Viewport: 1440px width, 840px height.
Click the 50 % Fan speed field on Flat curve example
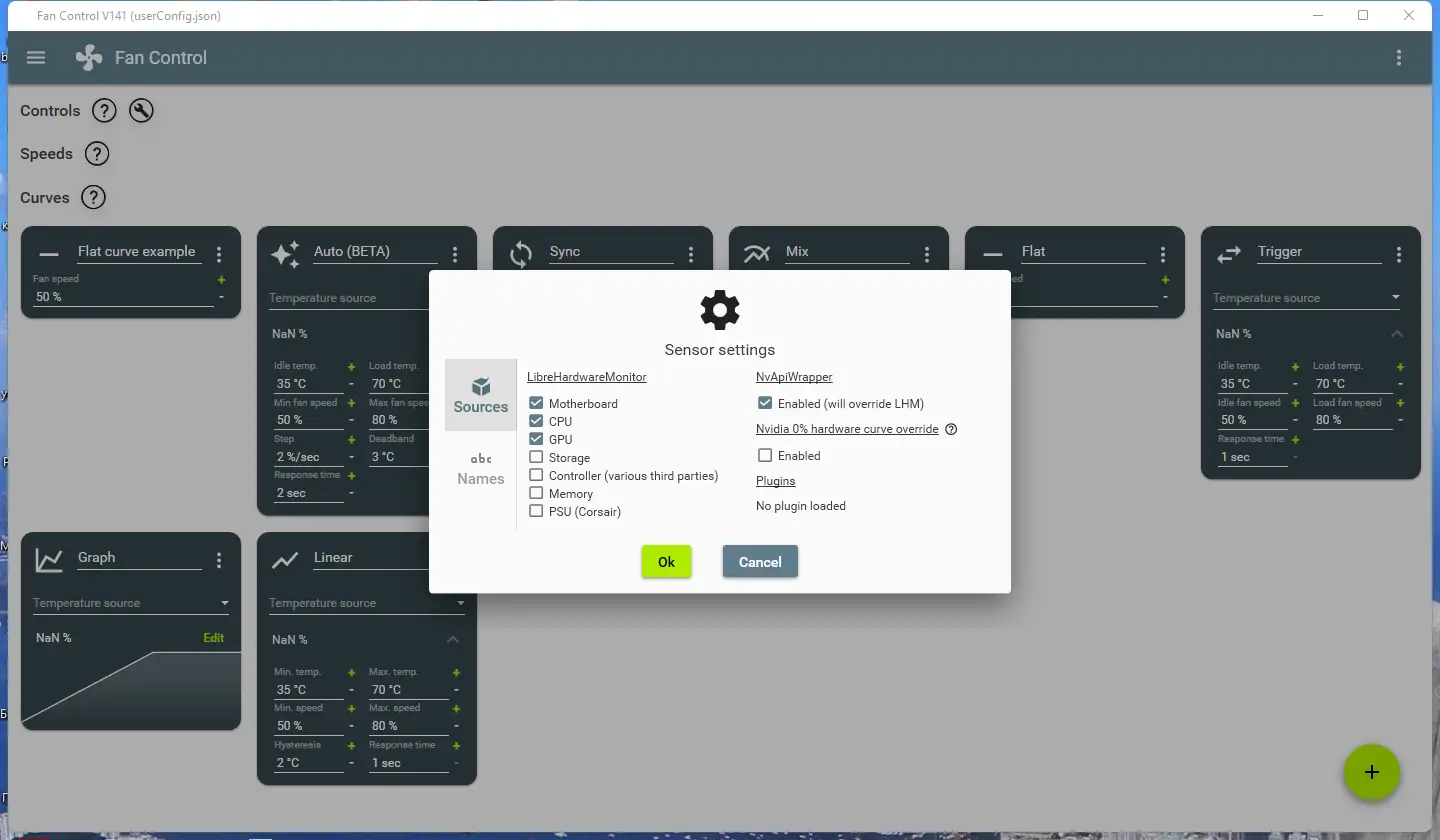(x=123, y=297)
